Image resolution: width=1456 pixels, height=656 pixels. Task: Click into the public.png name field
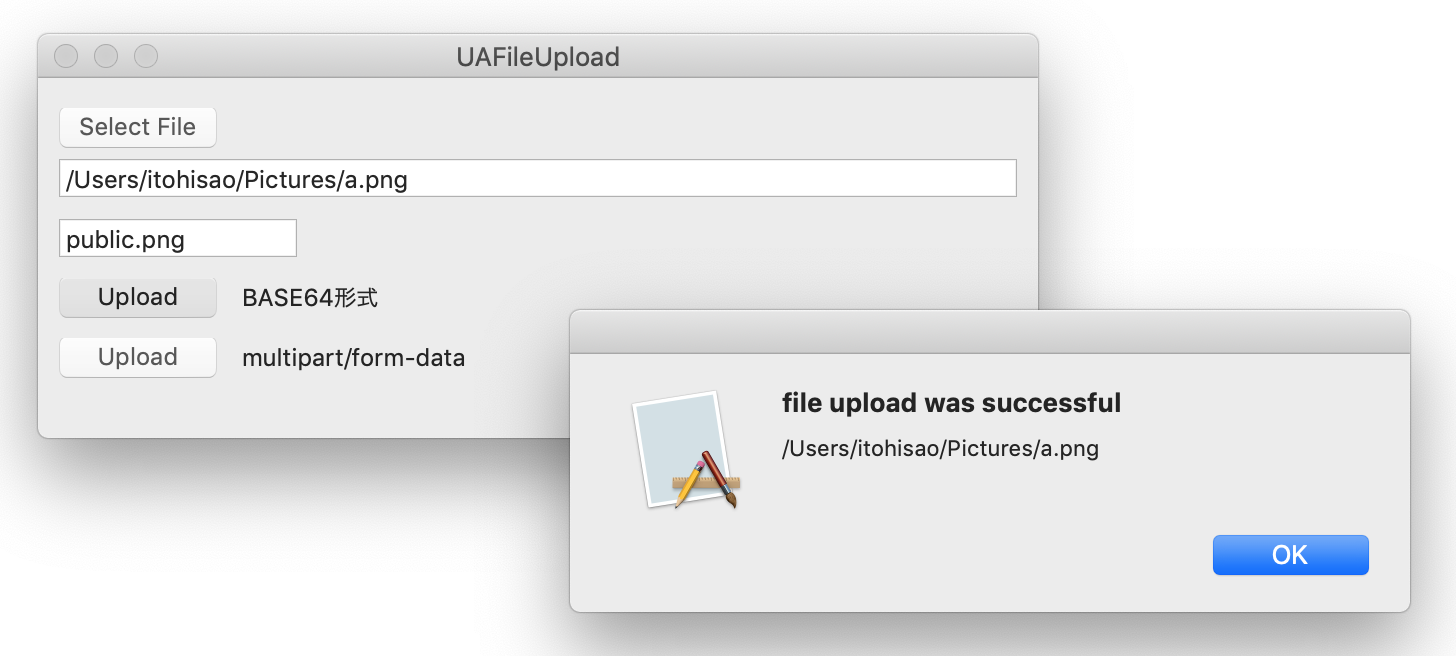[178, 239]
